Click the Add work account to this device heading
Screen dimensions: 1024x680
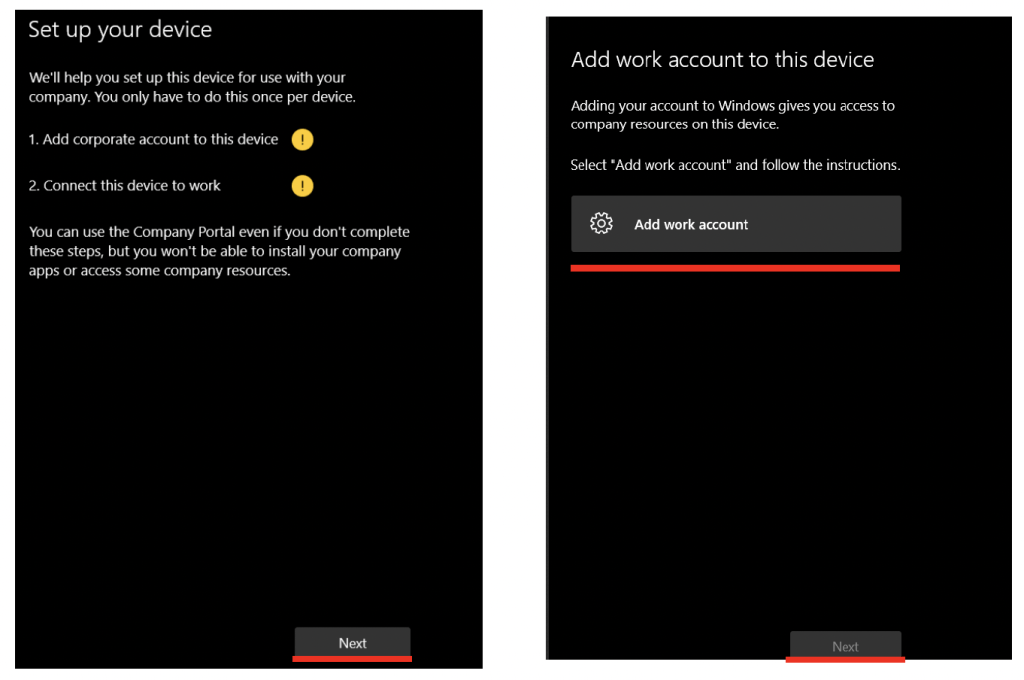coord(722,59)
